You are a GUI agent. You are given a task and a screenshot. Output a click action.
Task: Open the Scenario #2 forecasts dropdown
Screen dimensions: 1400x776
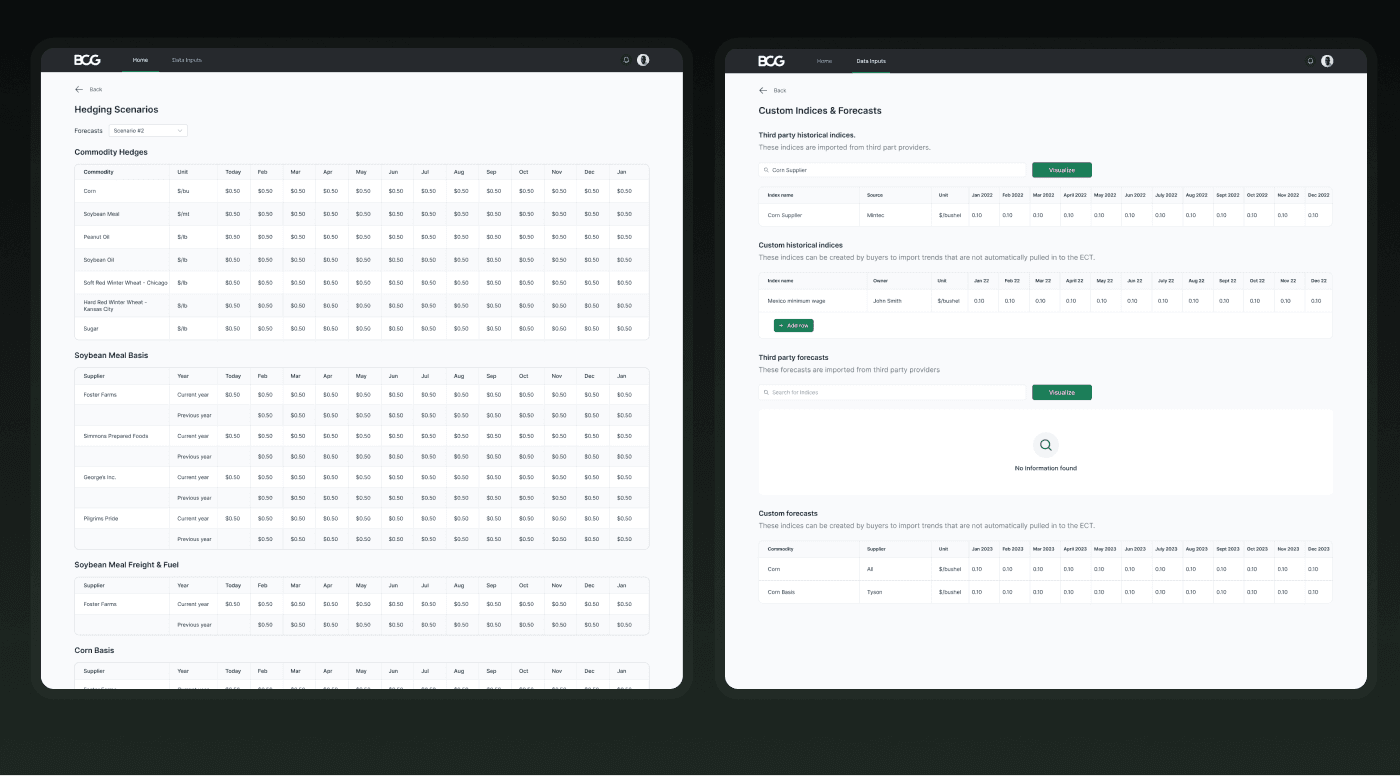click(x=148, y=130)
